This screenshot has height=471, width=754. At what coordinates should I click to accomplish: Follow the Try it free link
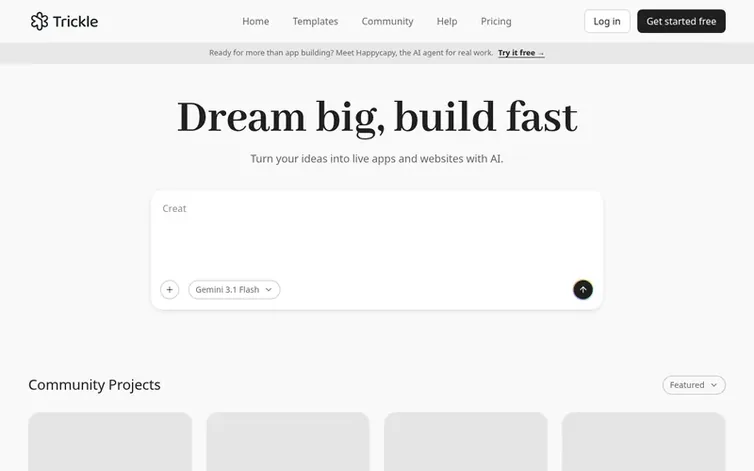point(521,53)
